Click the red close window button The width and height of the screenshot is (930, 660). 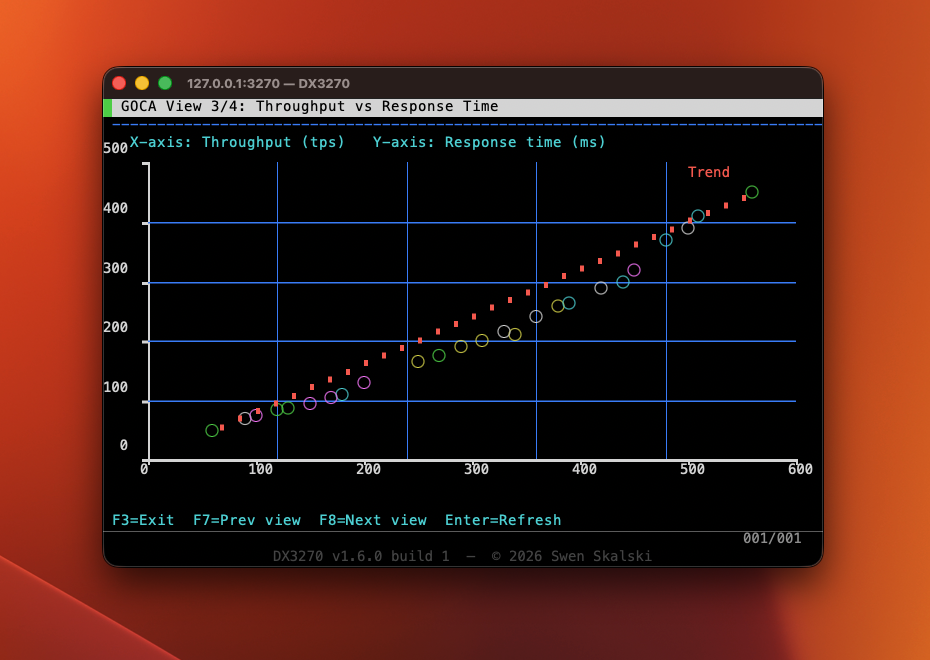pyautogui.click(x=119, y=83)
